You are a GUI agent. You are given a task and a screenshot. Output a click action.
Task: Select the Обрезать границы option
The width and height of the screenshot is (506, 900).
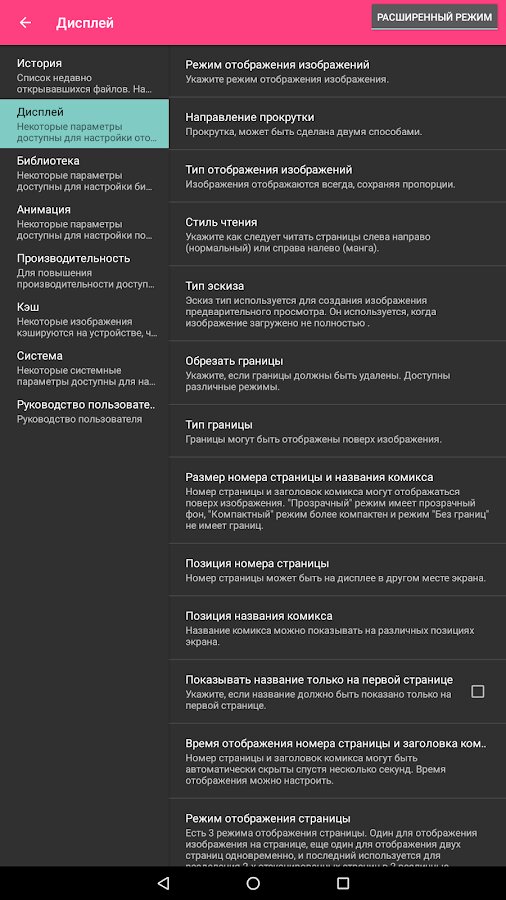(337, 373)
